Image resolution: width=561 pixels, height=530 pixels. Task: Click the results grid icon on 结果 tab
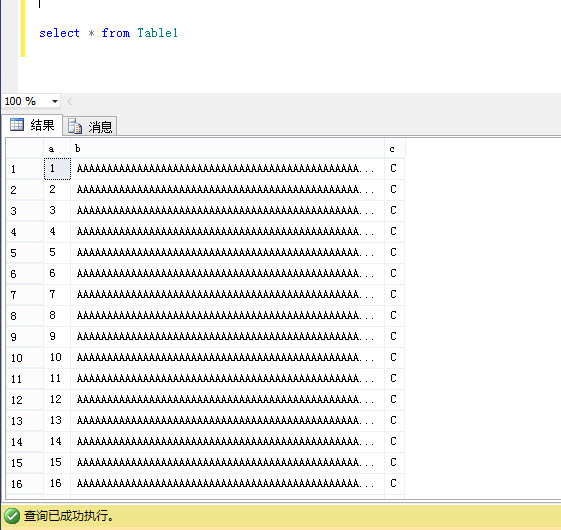click(17, 125)
